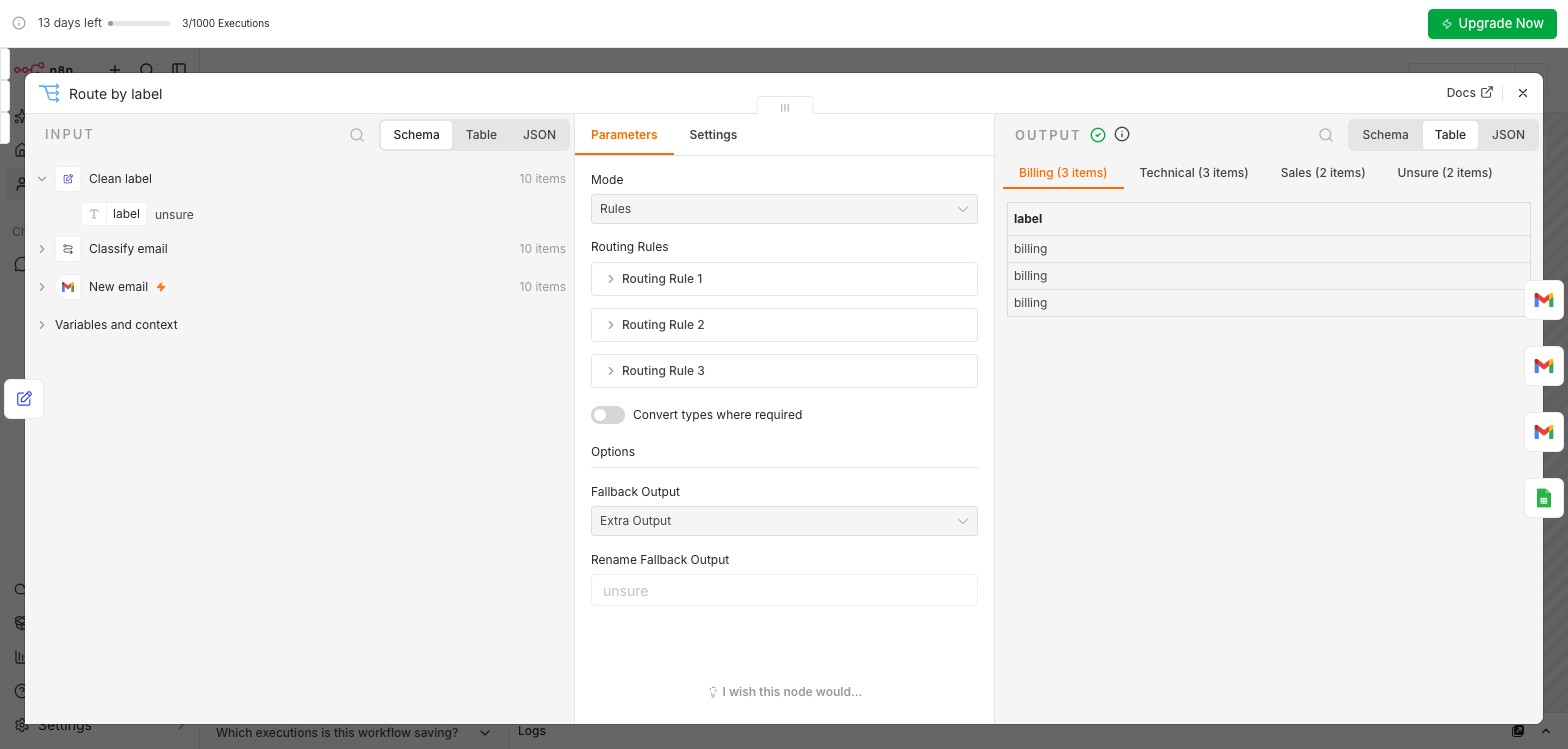Click the trial info icon
The image size is (1568, 749).
(x=19, y=23)
